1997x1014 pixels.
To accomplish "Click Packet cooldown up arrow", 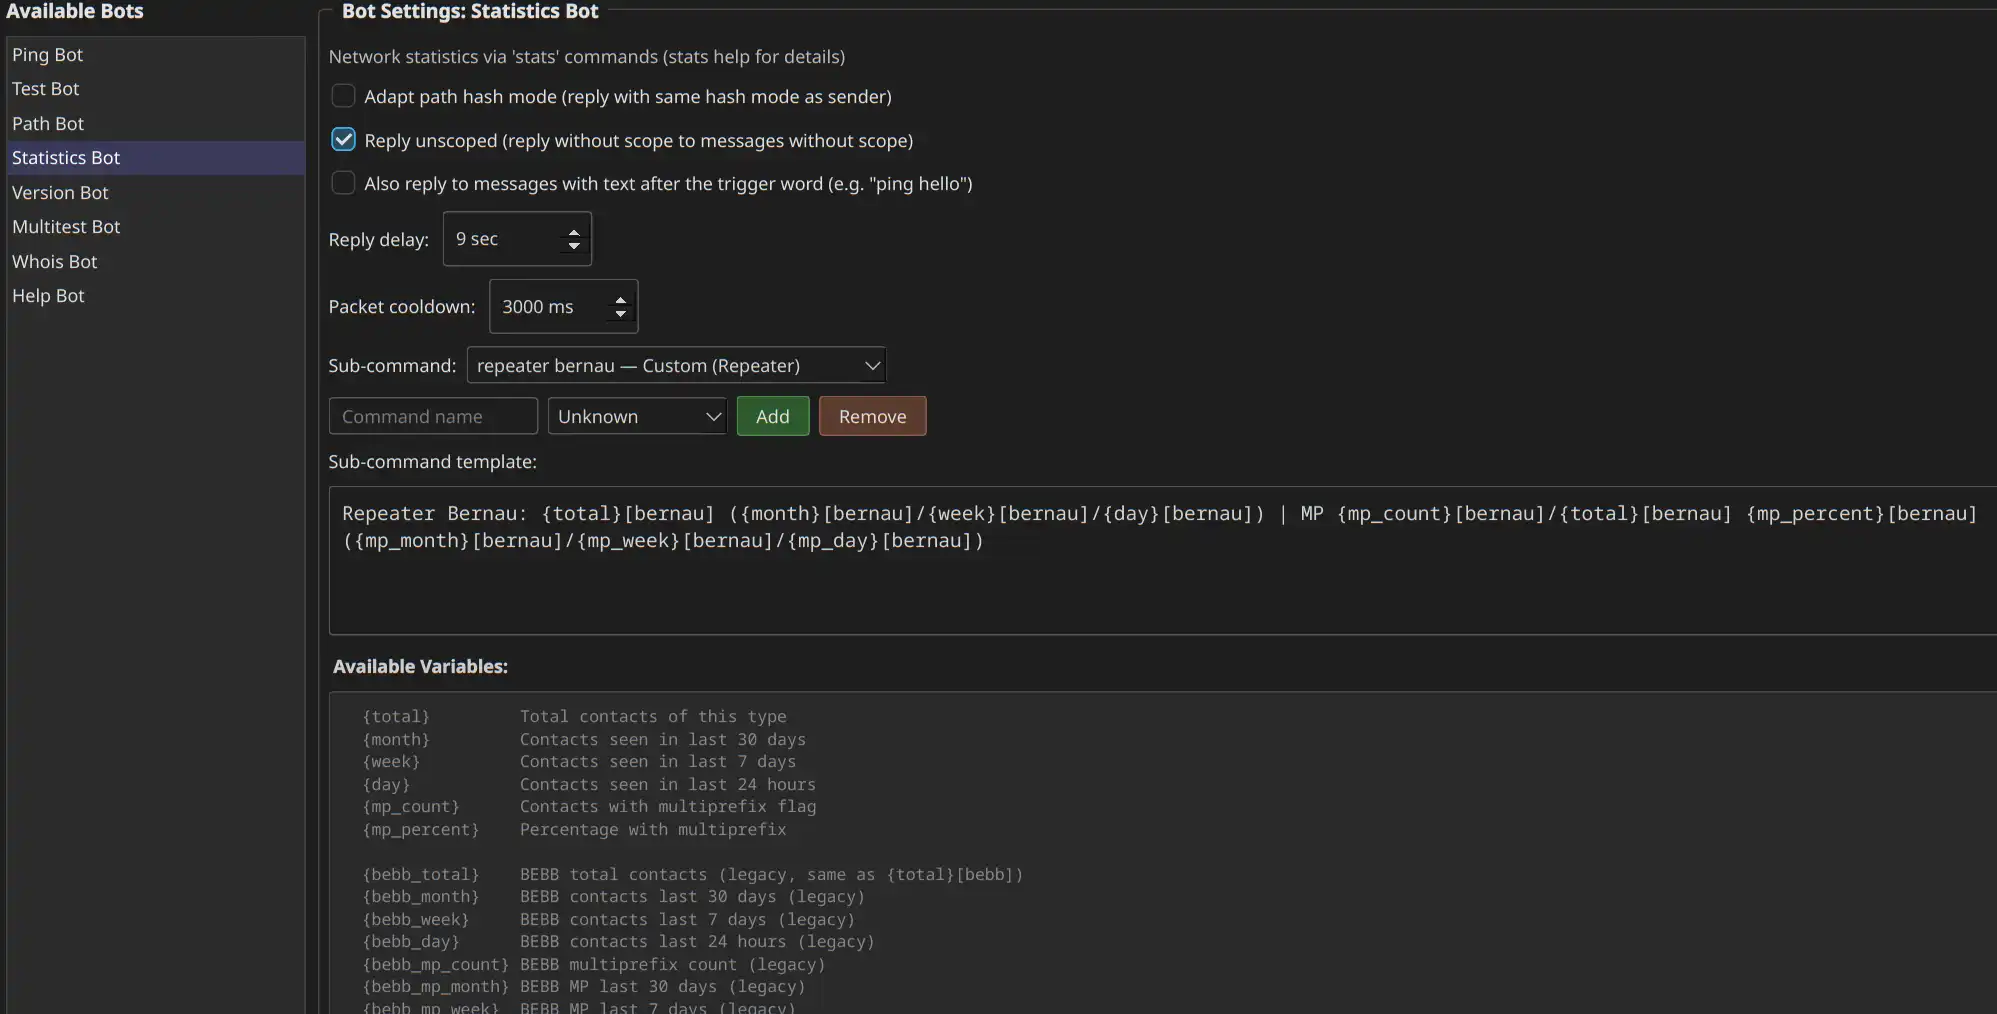I will coord(620,300).
